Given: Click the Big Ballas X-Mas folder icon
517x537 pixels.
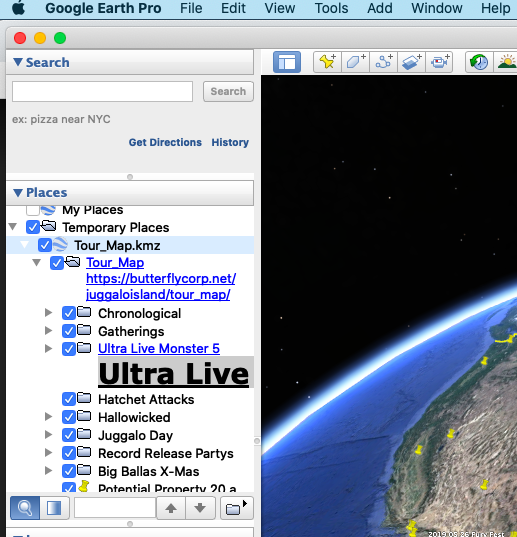Looking at the screenshot, I should coord(84,470).
